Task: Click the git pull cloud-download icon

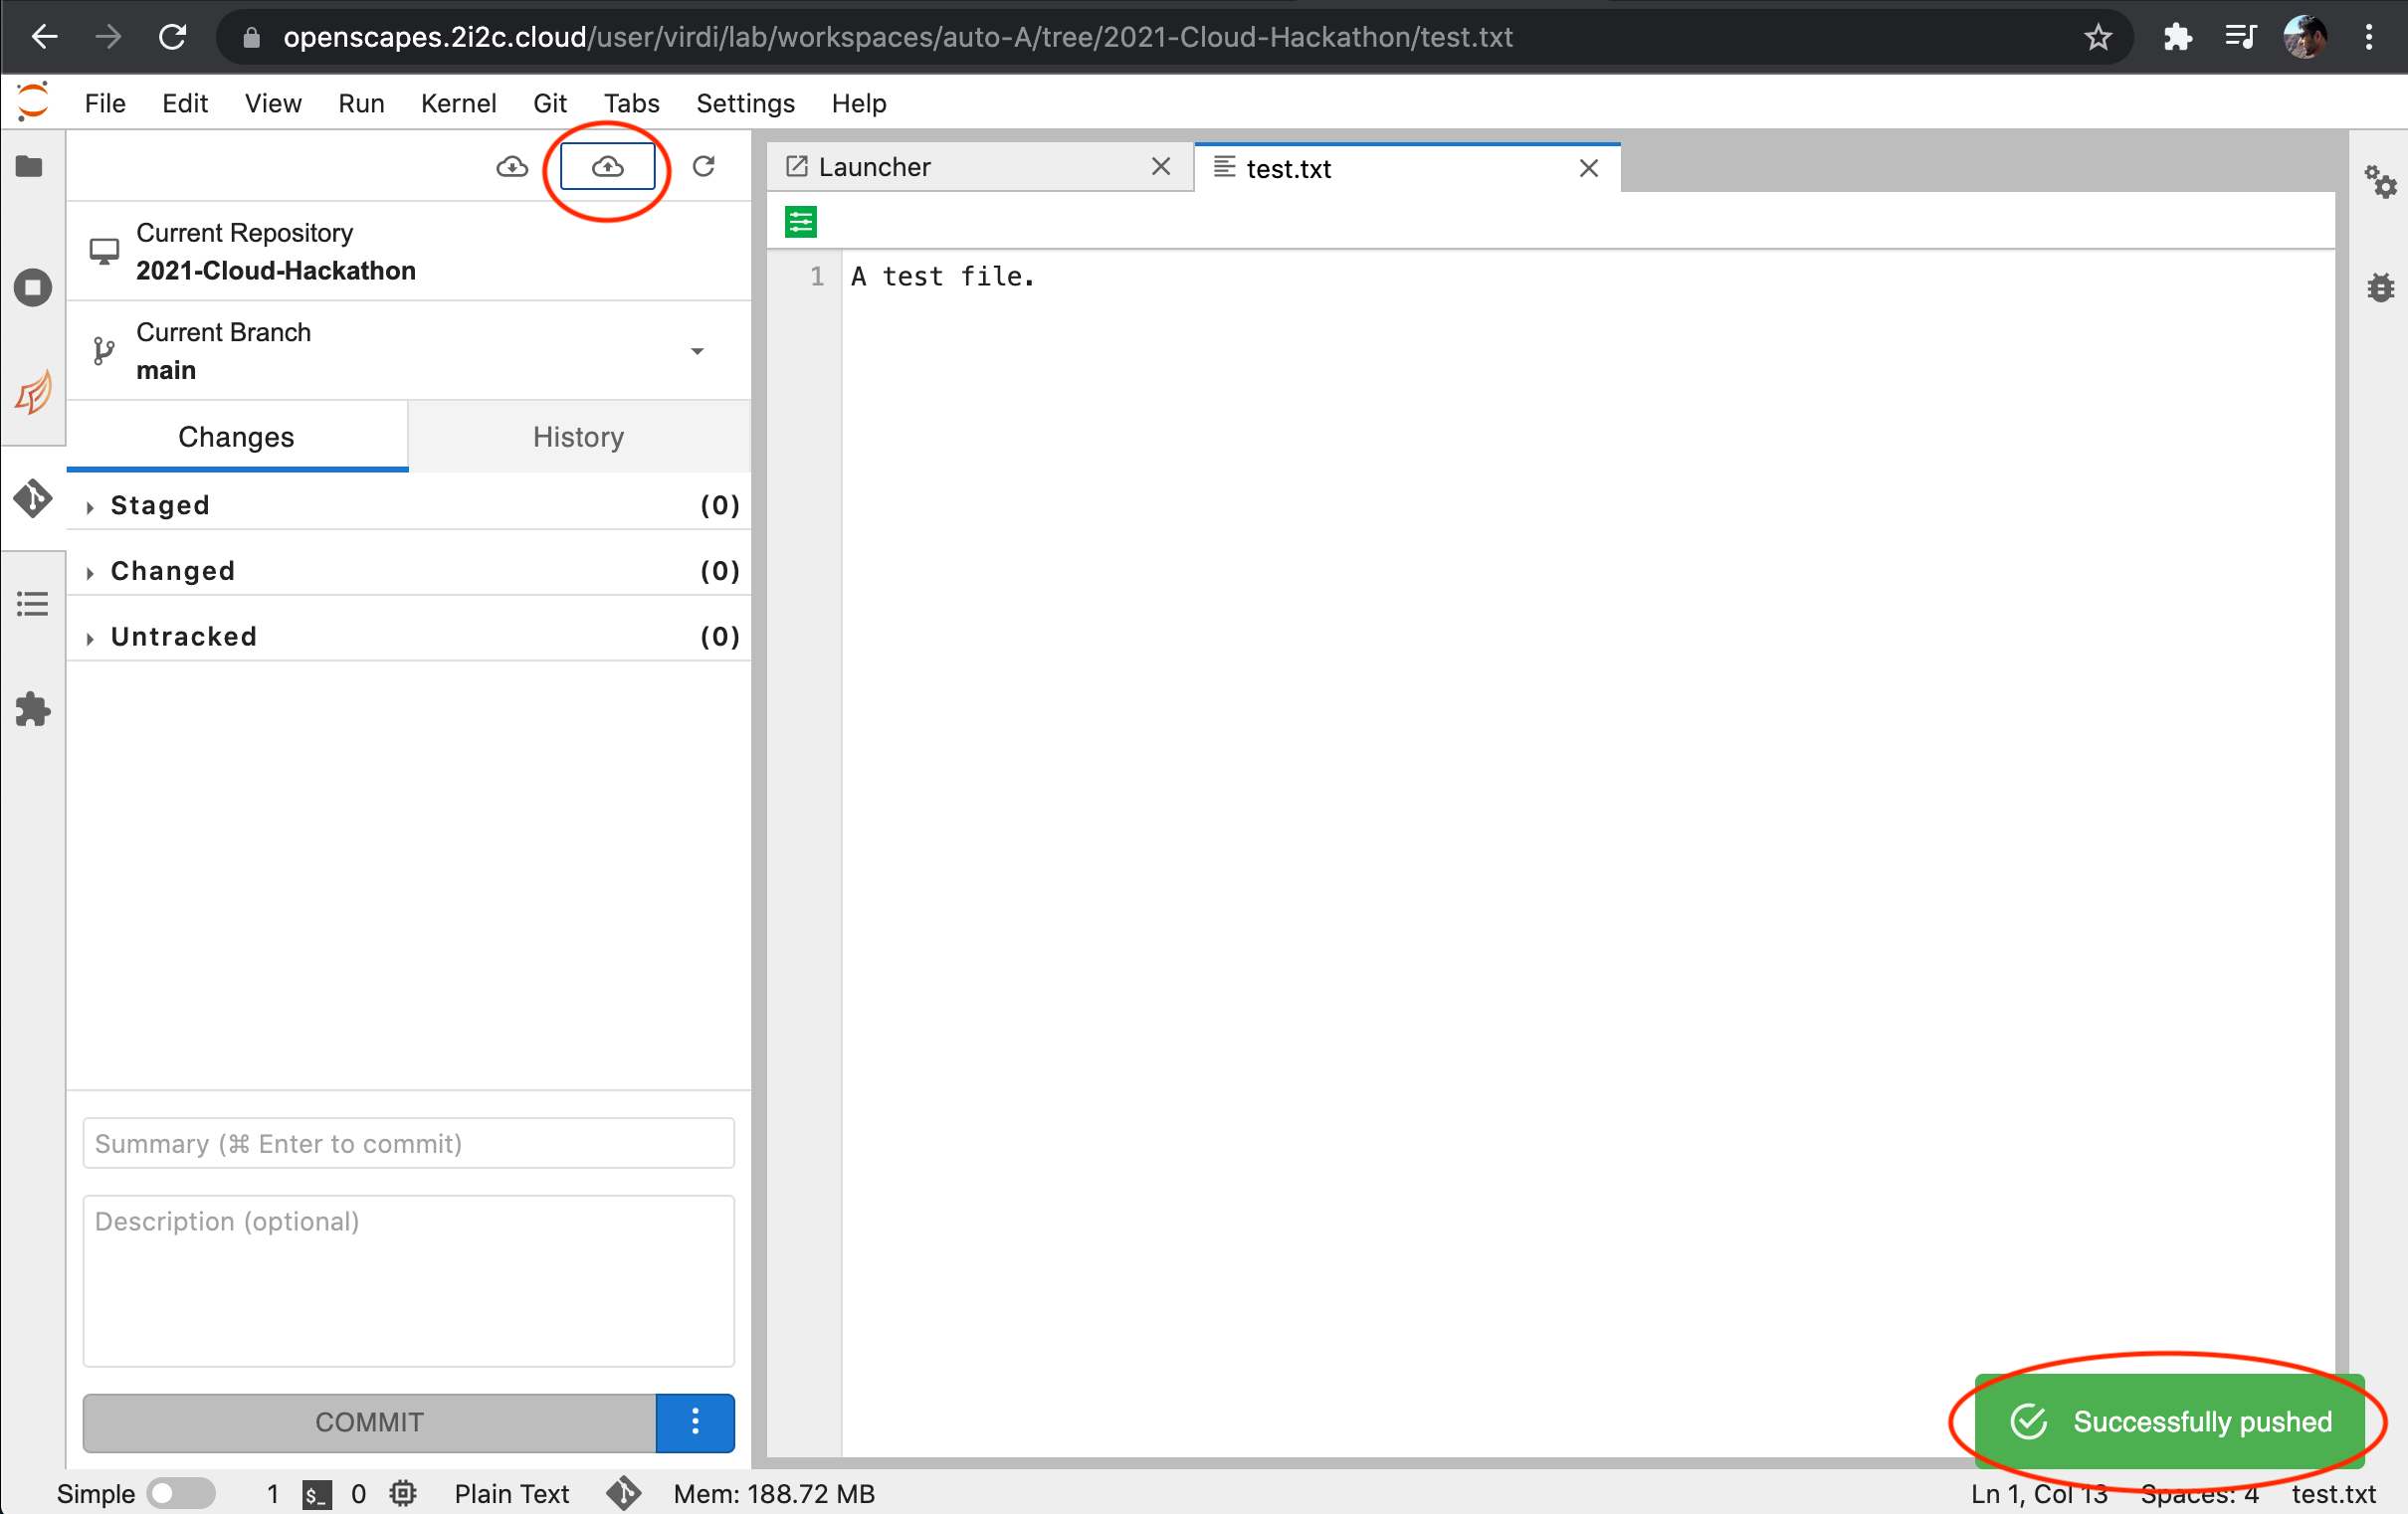Action: tap(512, 166)
